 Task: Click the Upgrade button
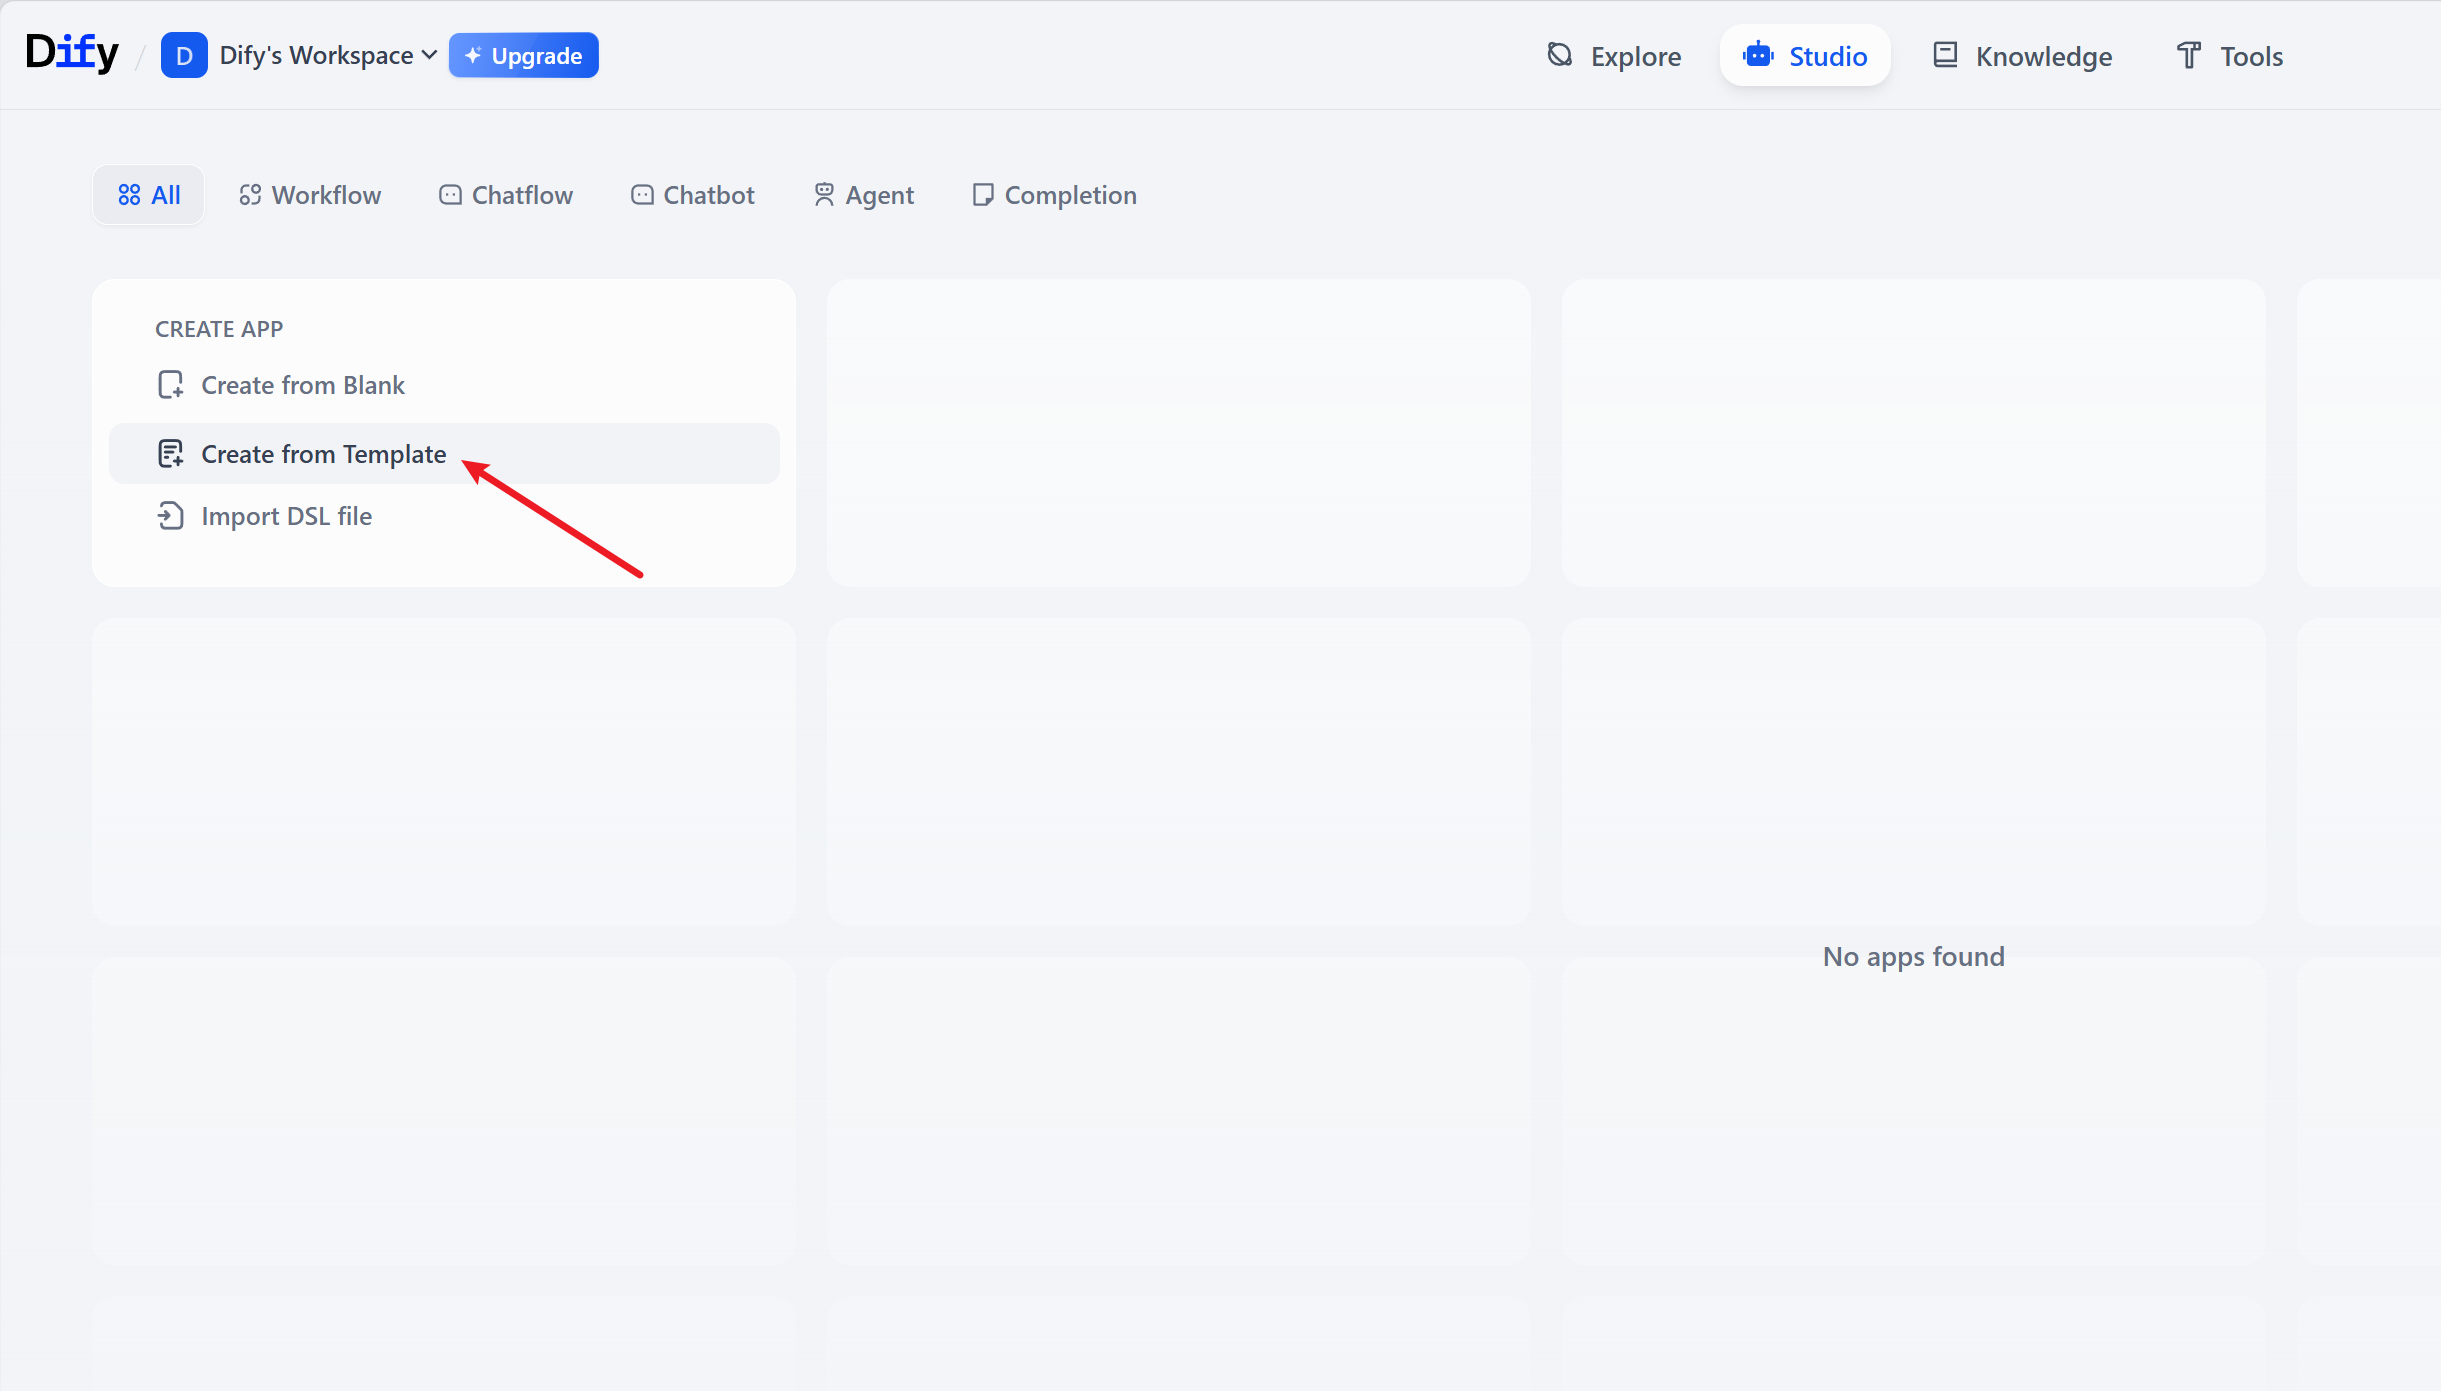pos(524,55)
